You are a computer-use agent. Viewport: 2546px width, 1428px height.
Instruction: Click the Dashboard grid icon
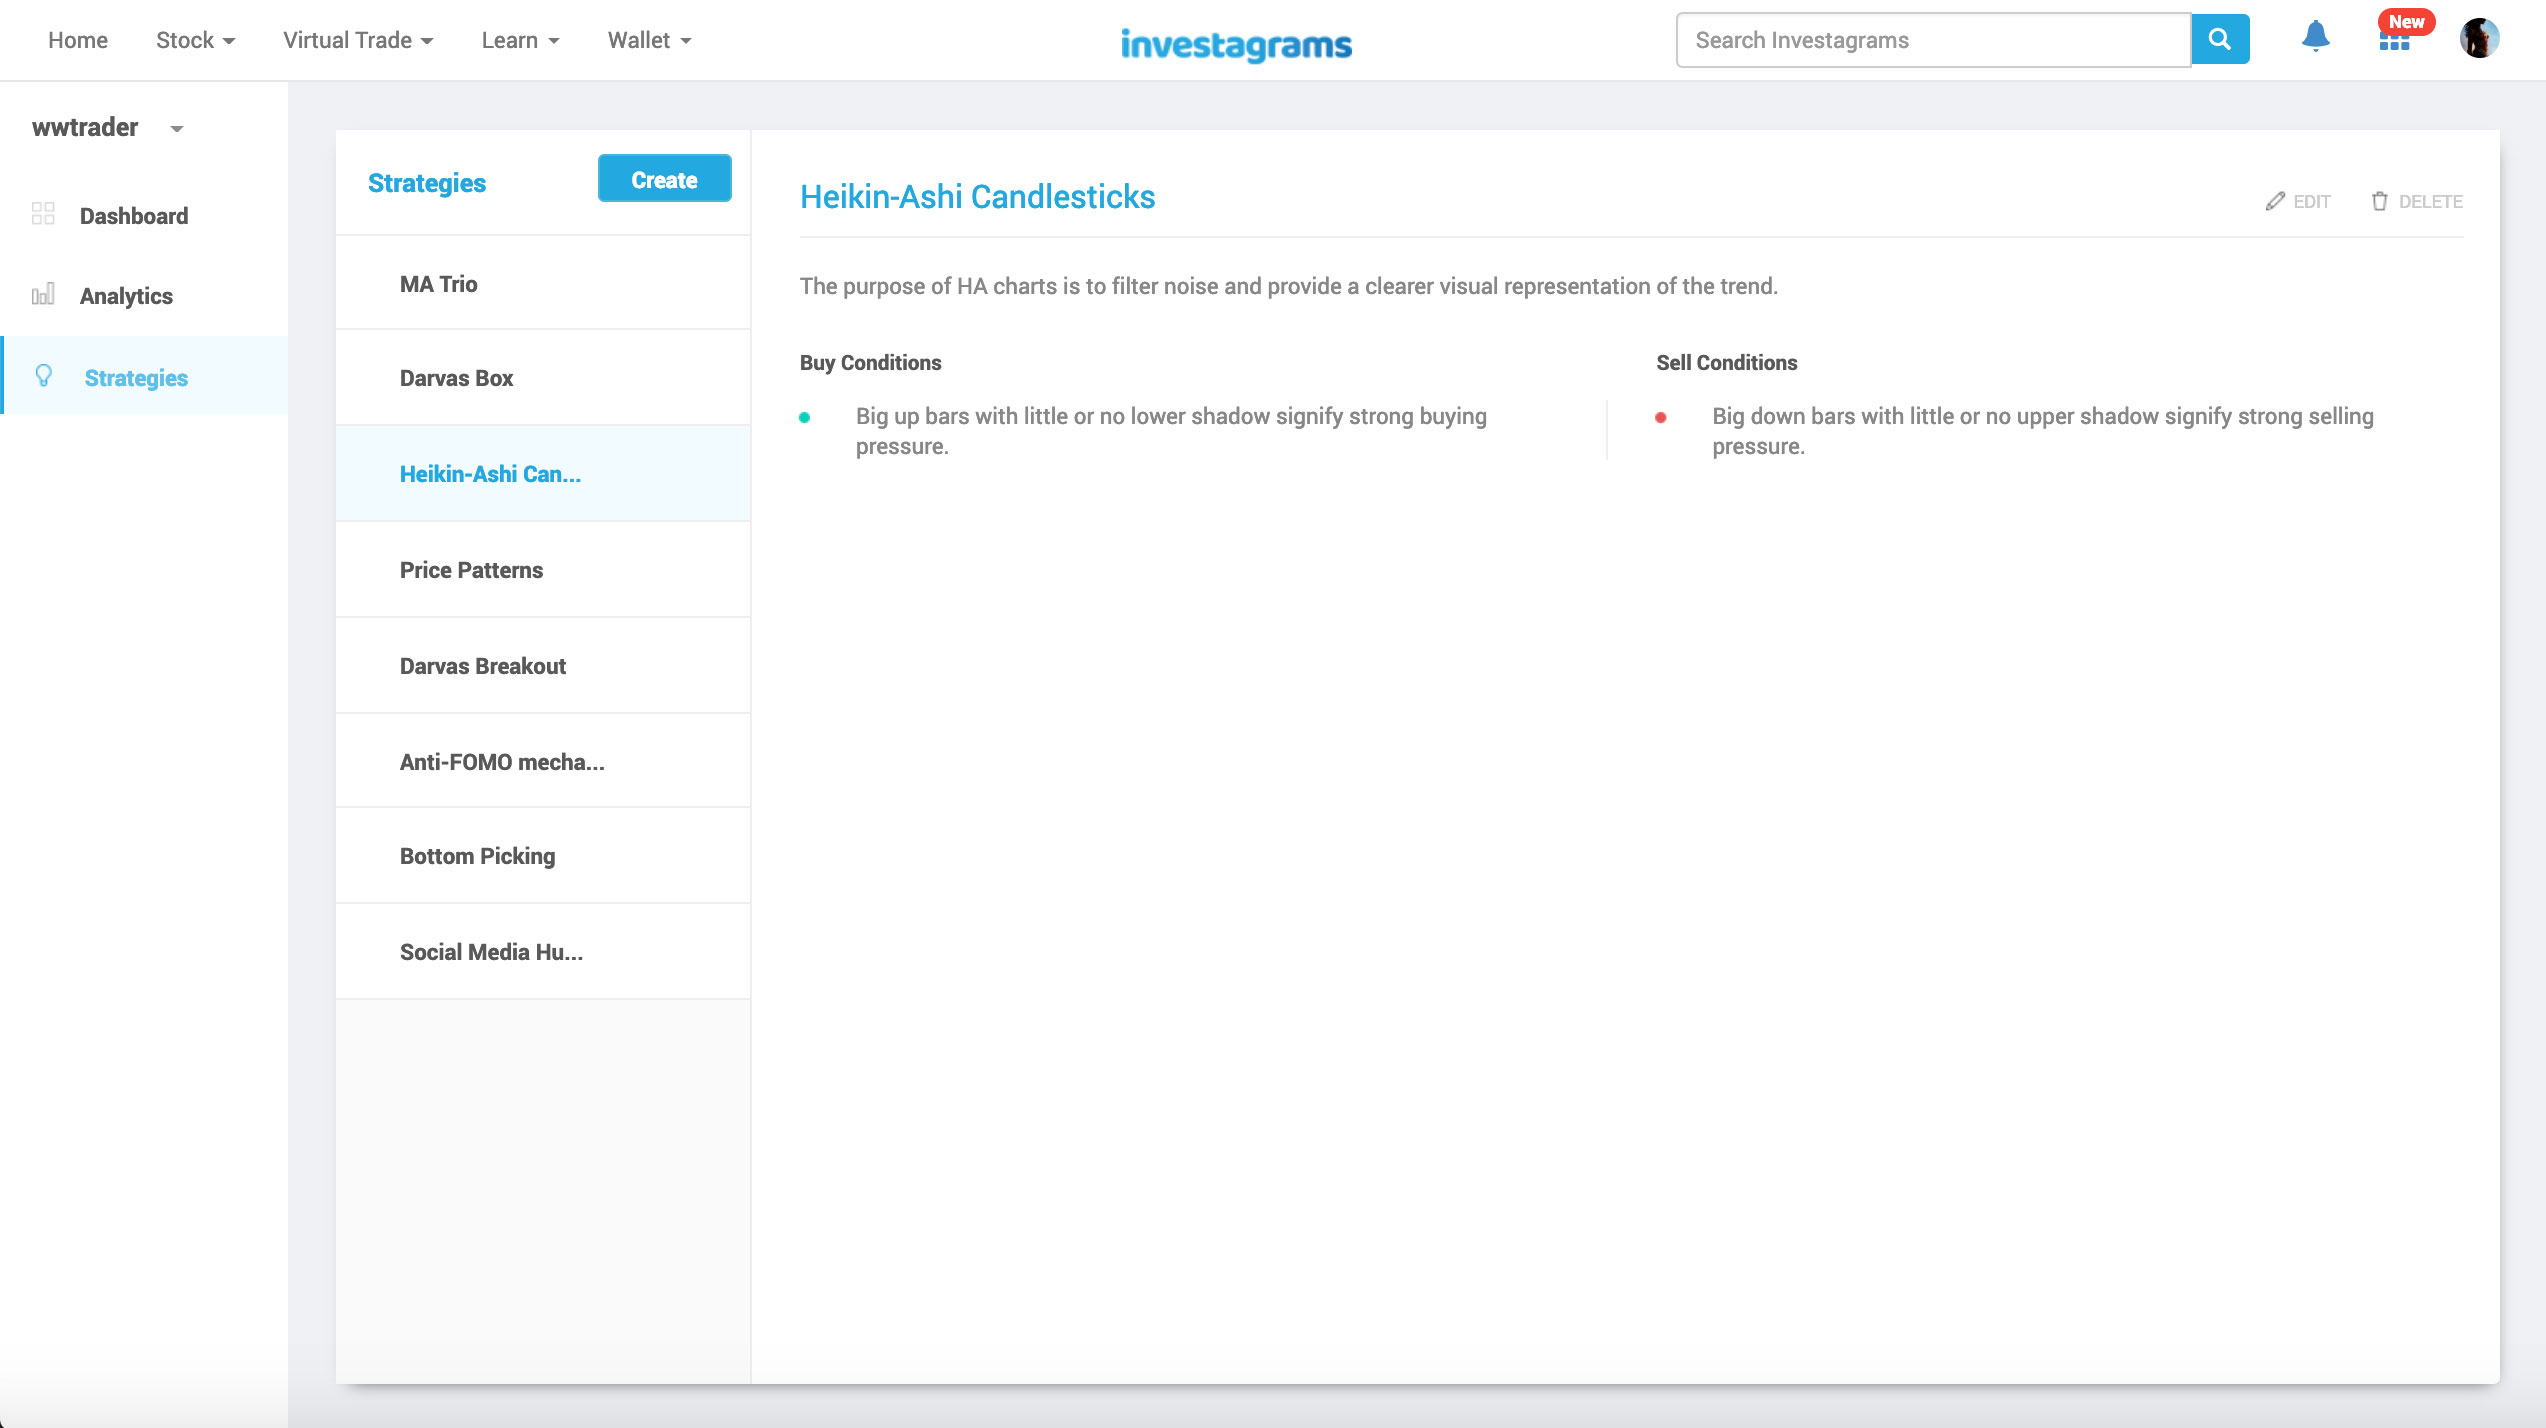43,214
